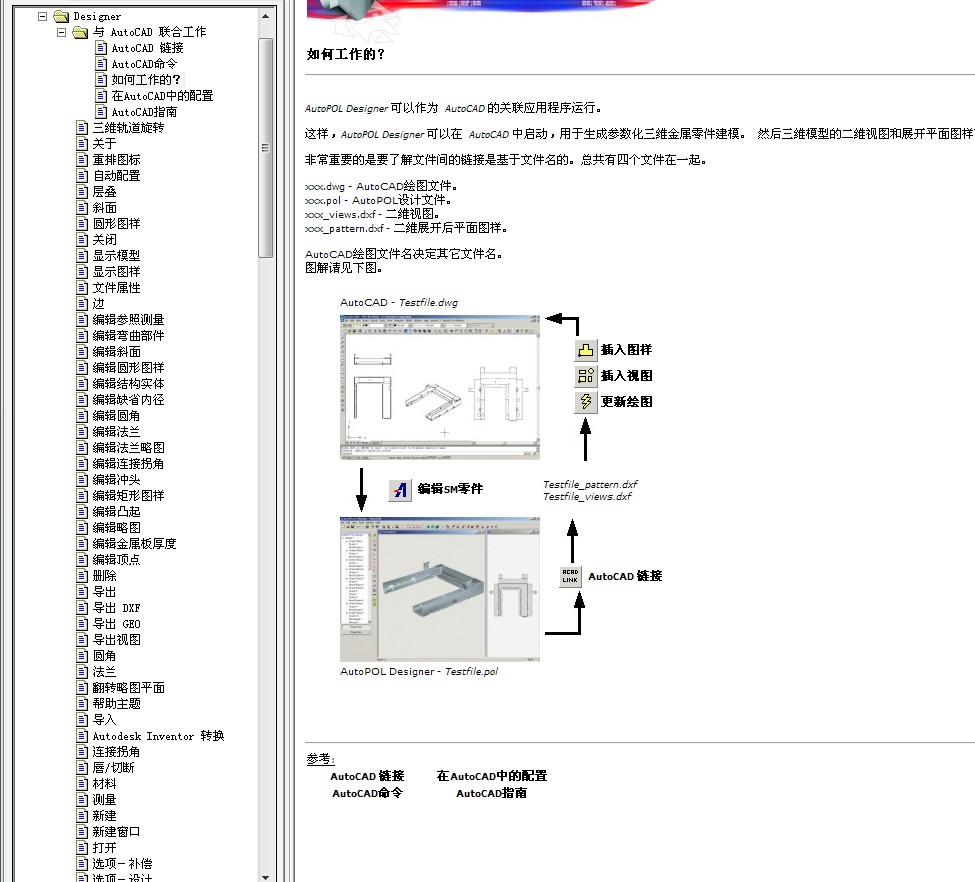
Task: Click page icon beside 帮助主题
Action: [x=82, y=704]
